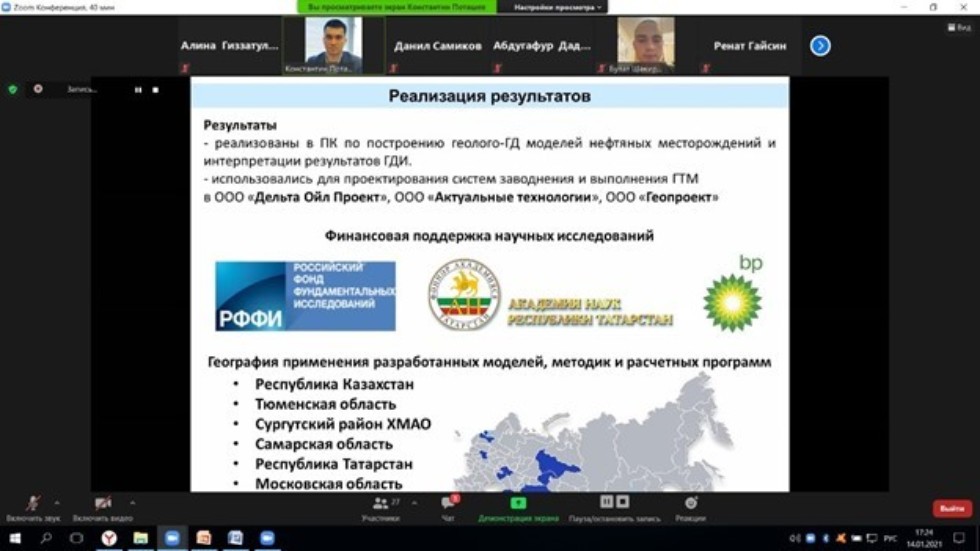The image size is (980, 551).
Task: Select Константин Поташев video thumbnail
Action: pyautogui.click(x=333, y=46)
